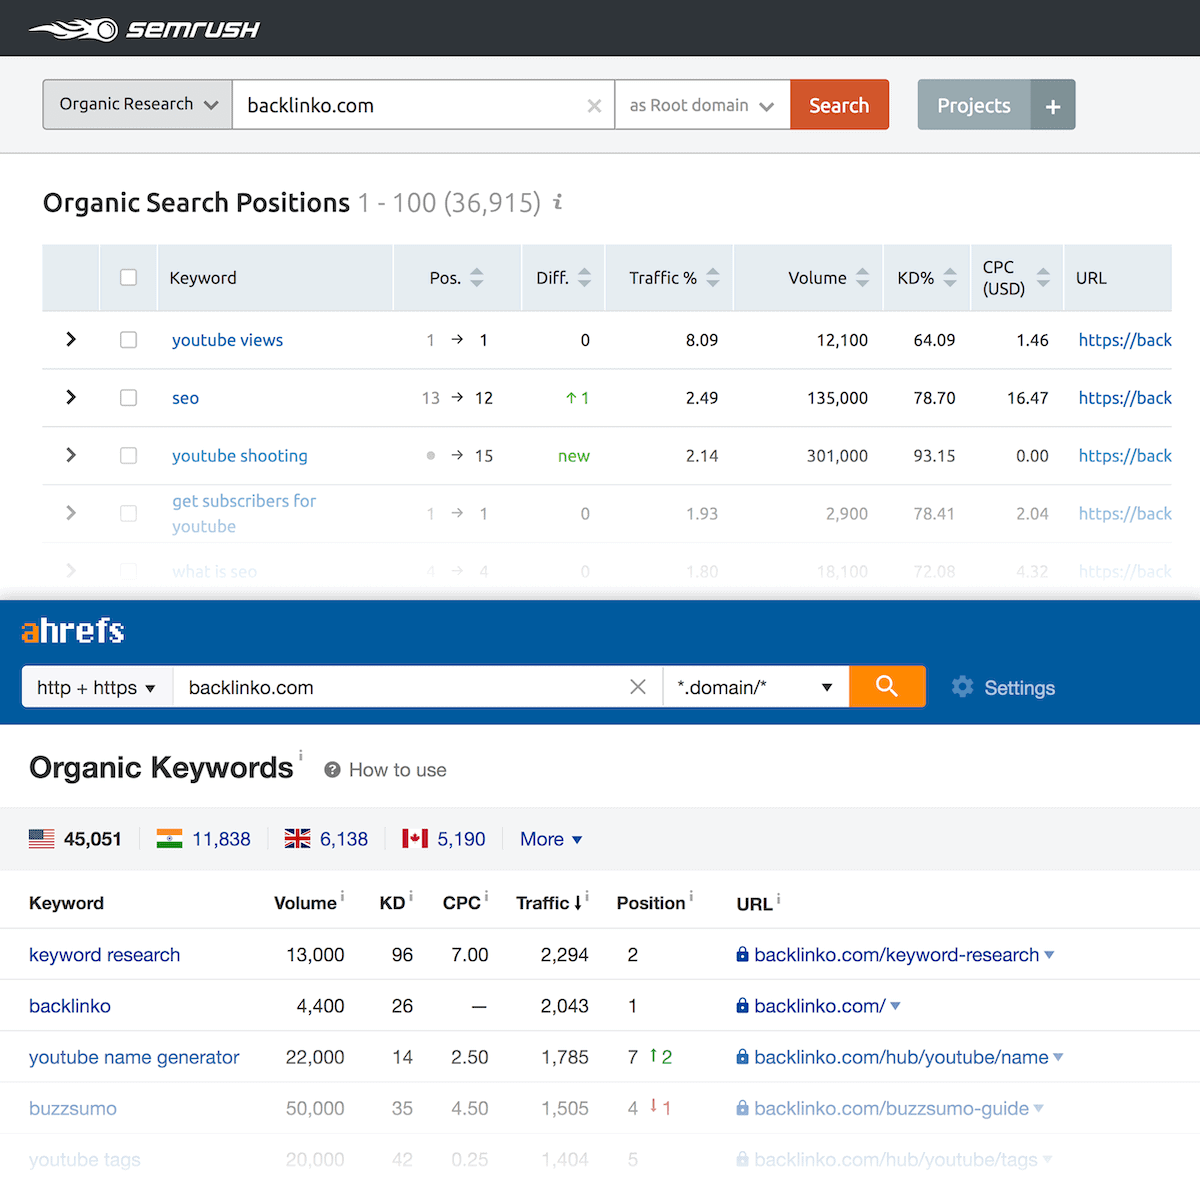Open the backlinko.com/hub/youtube/name URL link
Screen dimensions: 1200x1200
(x=901, y=1057)
